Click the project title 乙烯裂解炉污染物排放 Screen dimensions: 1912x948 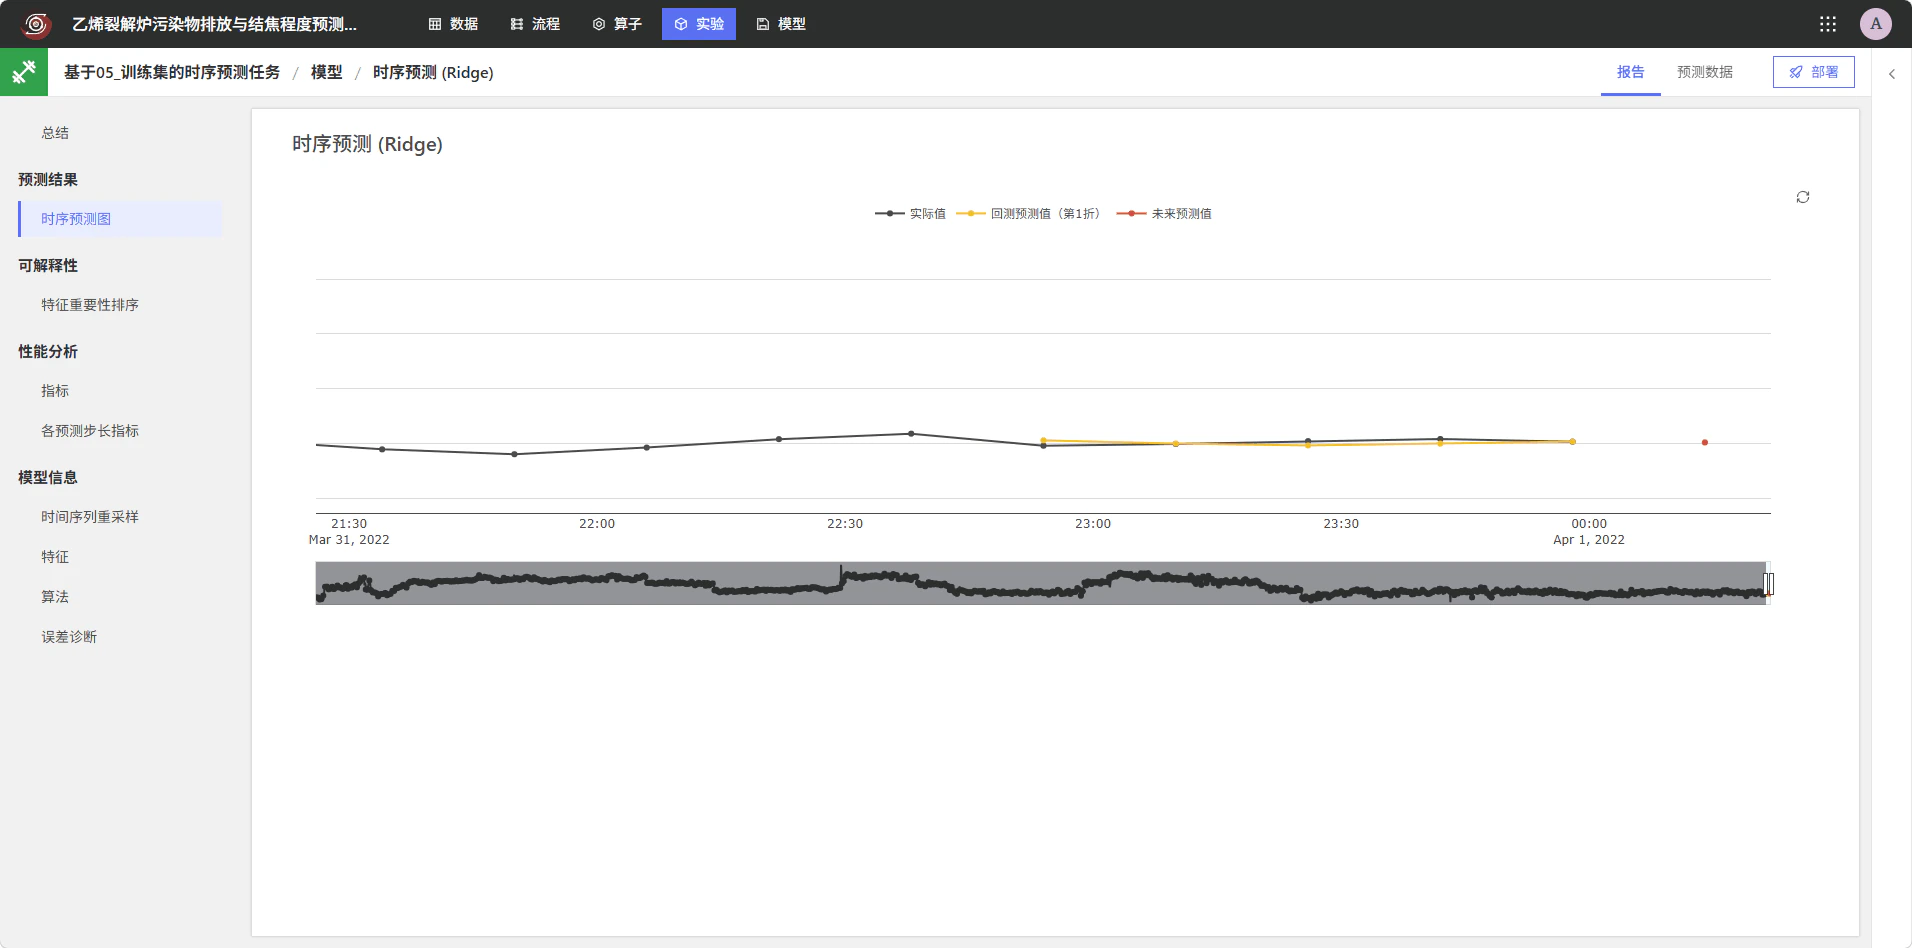click(x=214, y=24)
